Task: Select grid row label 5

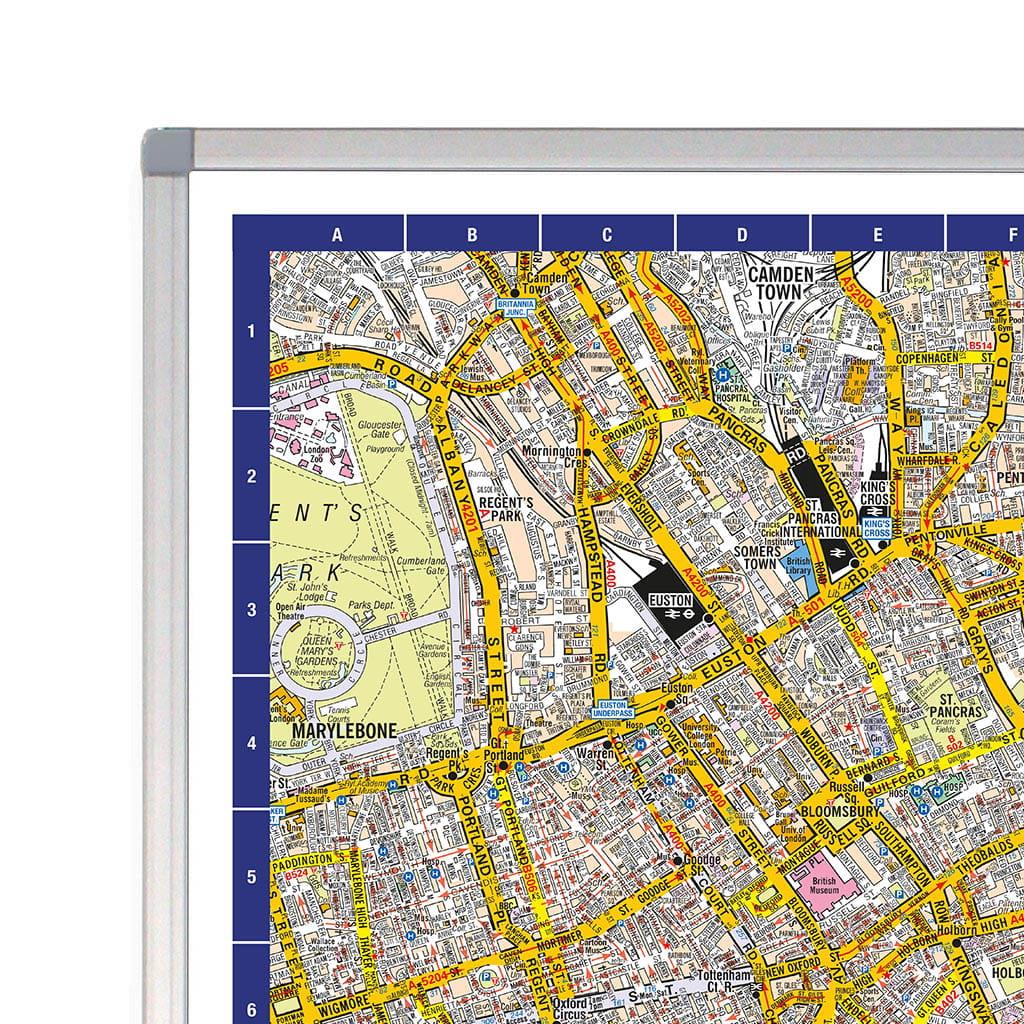Action: (x=251, y=876)
